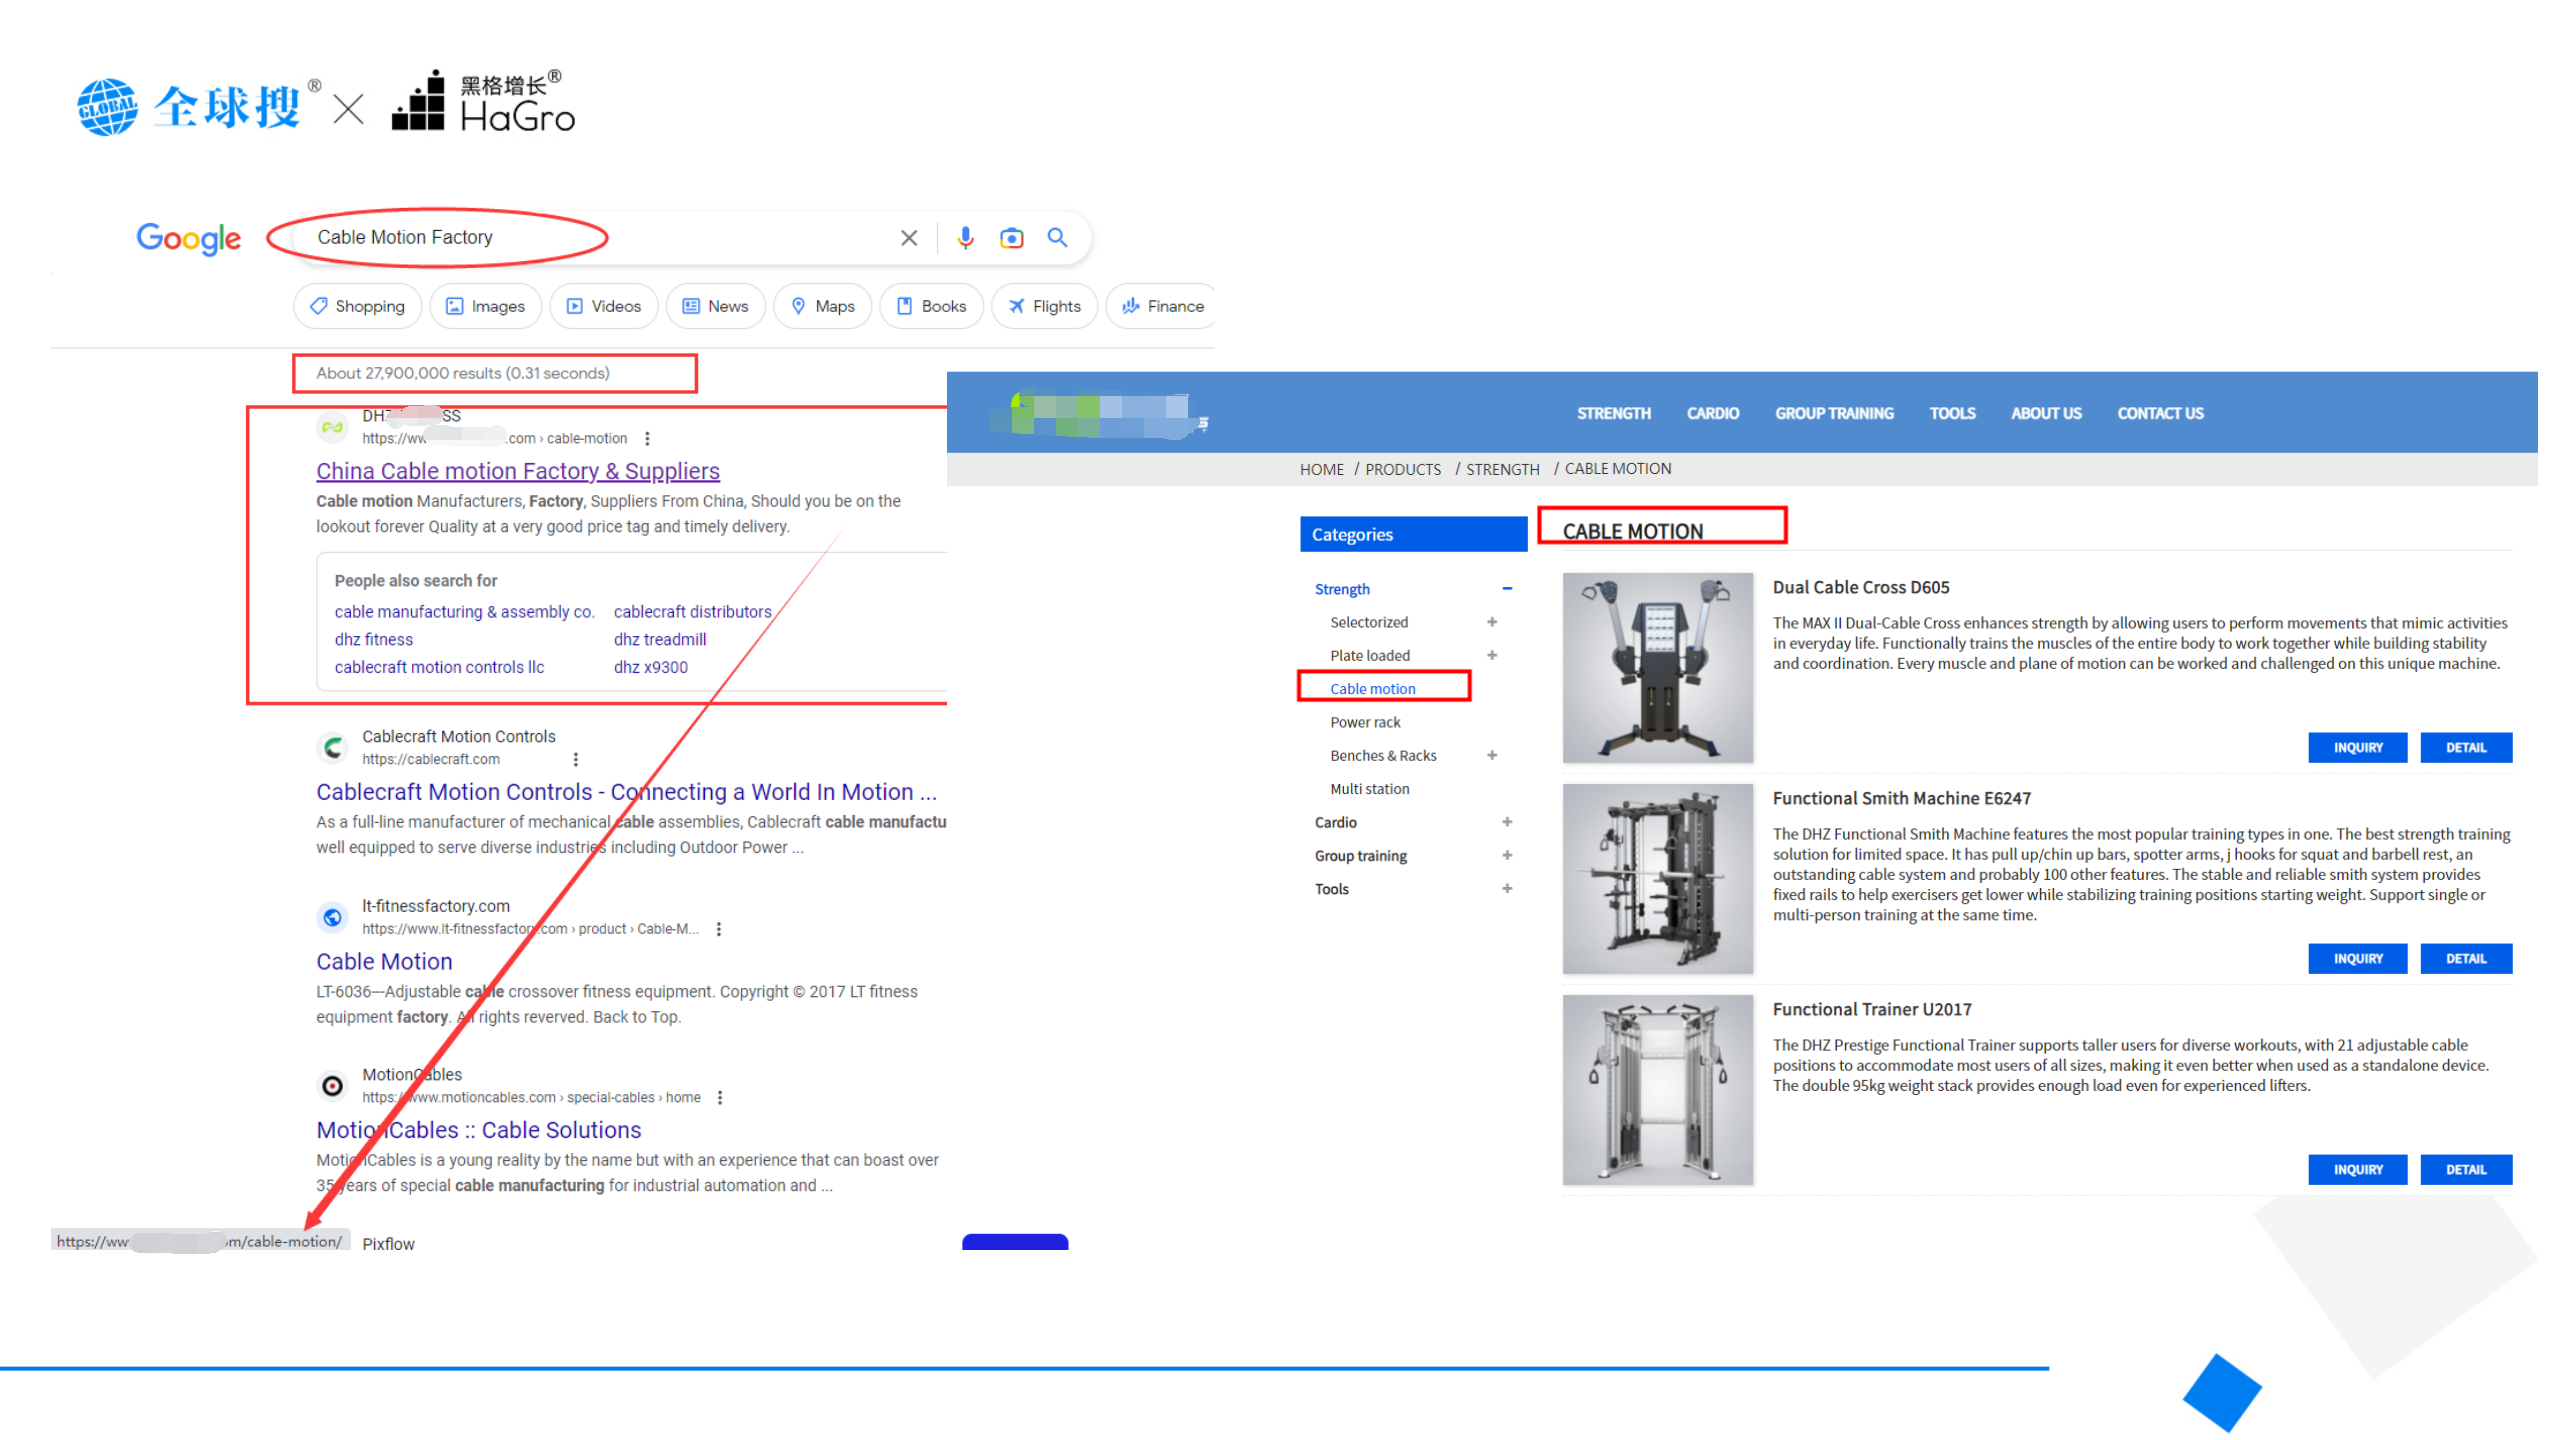The width and height of the screenshot is (2560, 1440).
Task: Click the Cablecraft Motion Controls favicon
Action: 332,747
